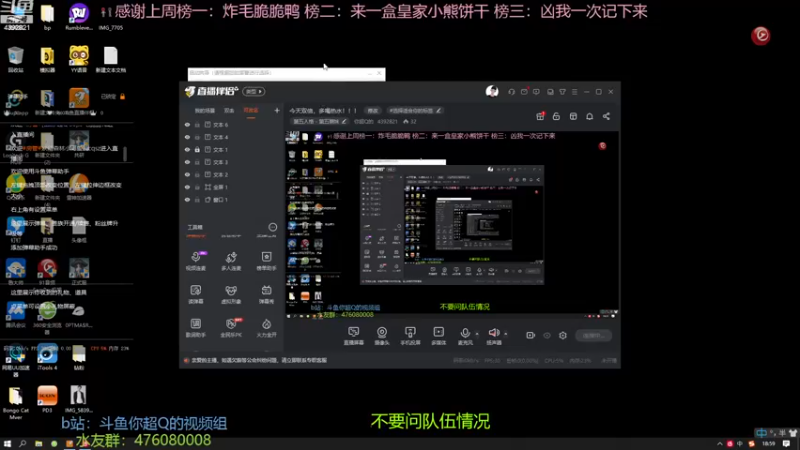Image resolution: width=800 pixels, height=450 pixels.
Task: Open the 虚拟形象 bear icon tool
Action: 231,294
